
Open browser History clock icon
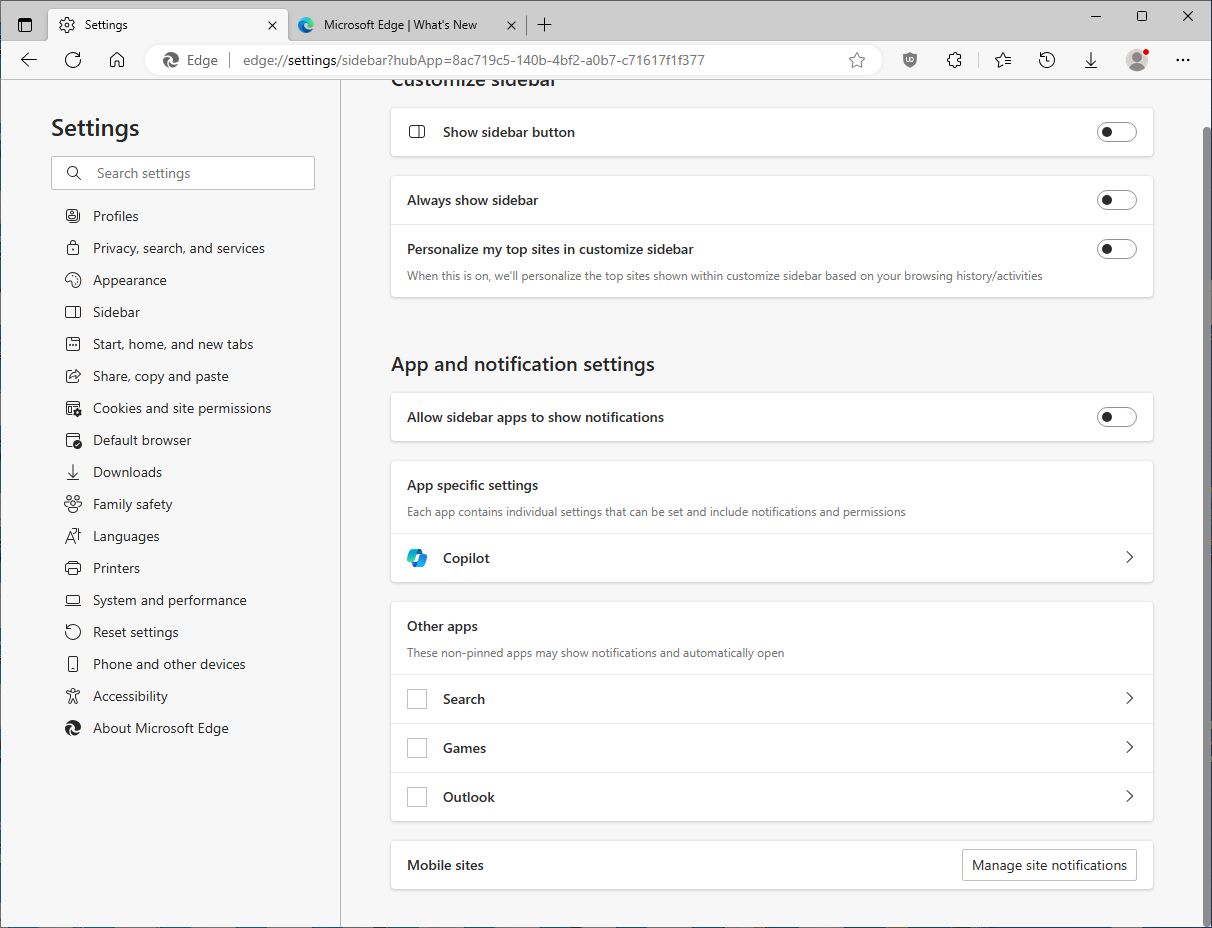click(x=1047, y=60)
